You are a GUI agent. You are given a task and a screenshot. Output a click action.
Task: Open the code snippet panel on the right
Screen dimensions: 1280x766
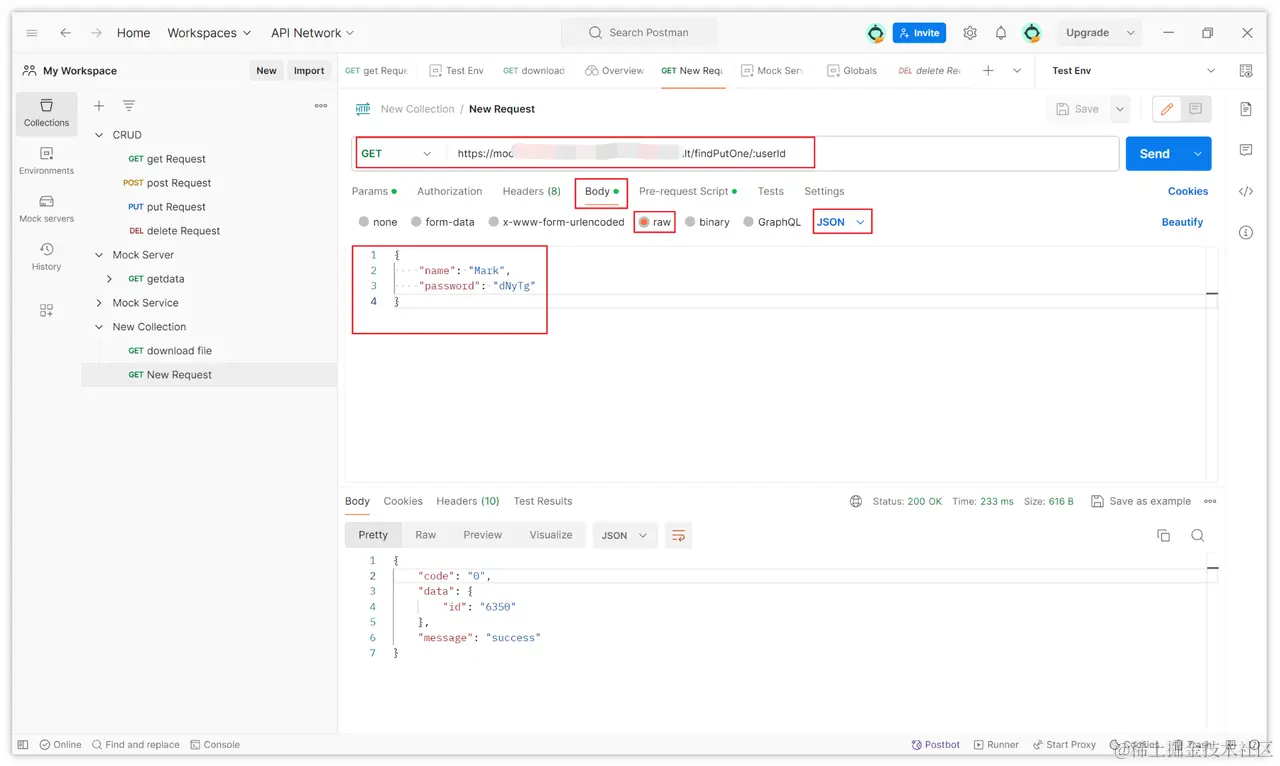tap(1244, 191)
